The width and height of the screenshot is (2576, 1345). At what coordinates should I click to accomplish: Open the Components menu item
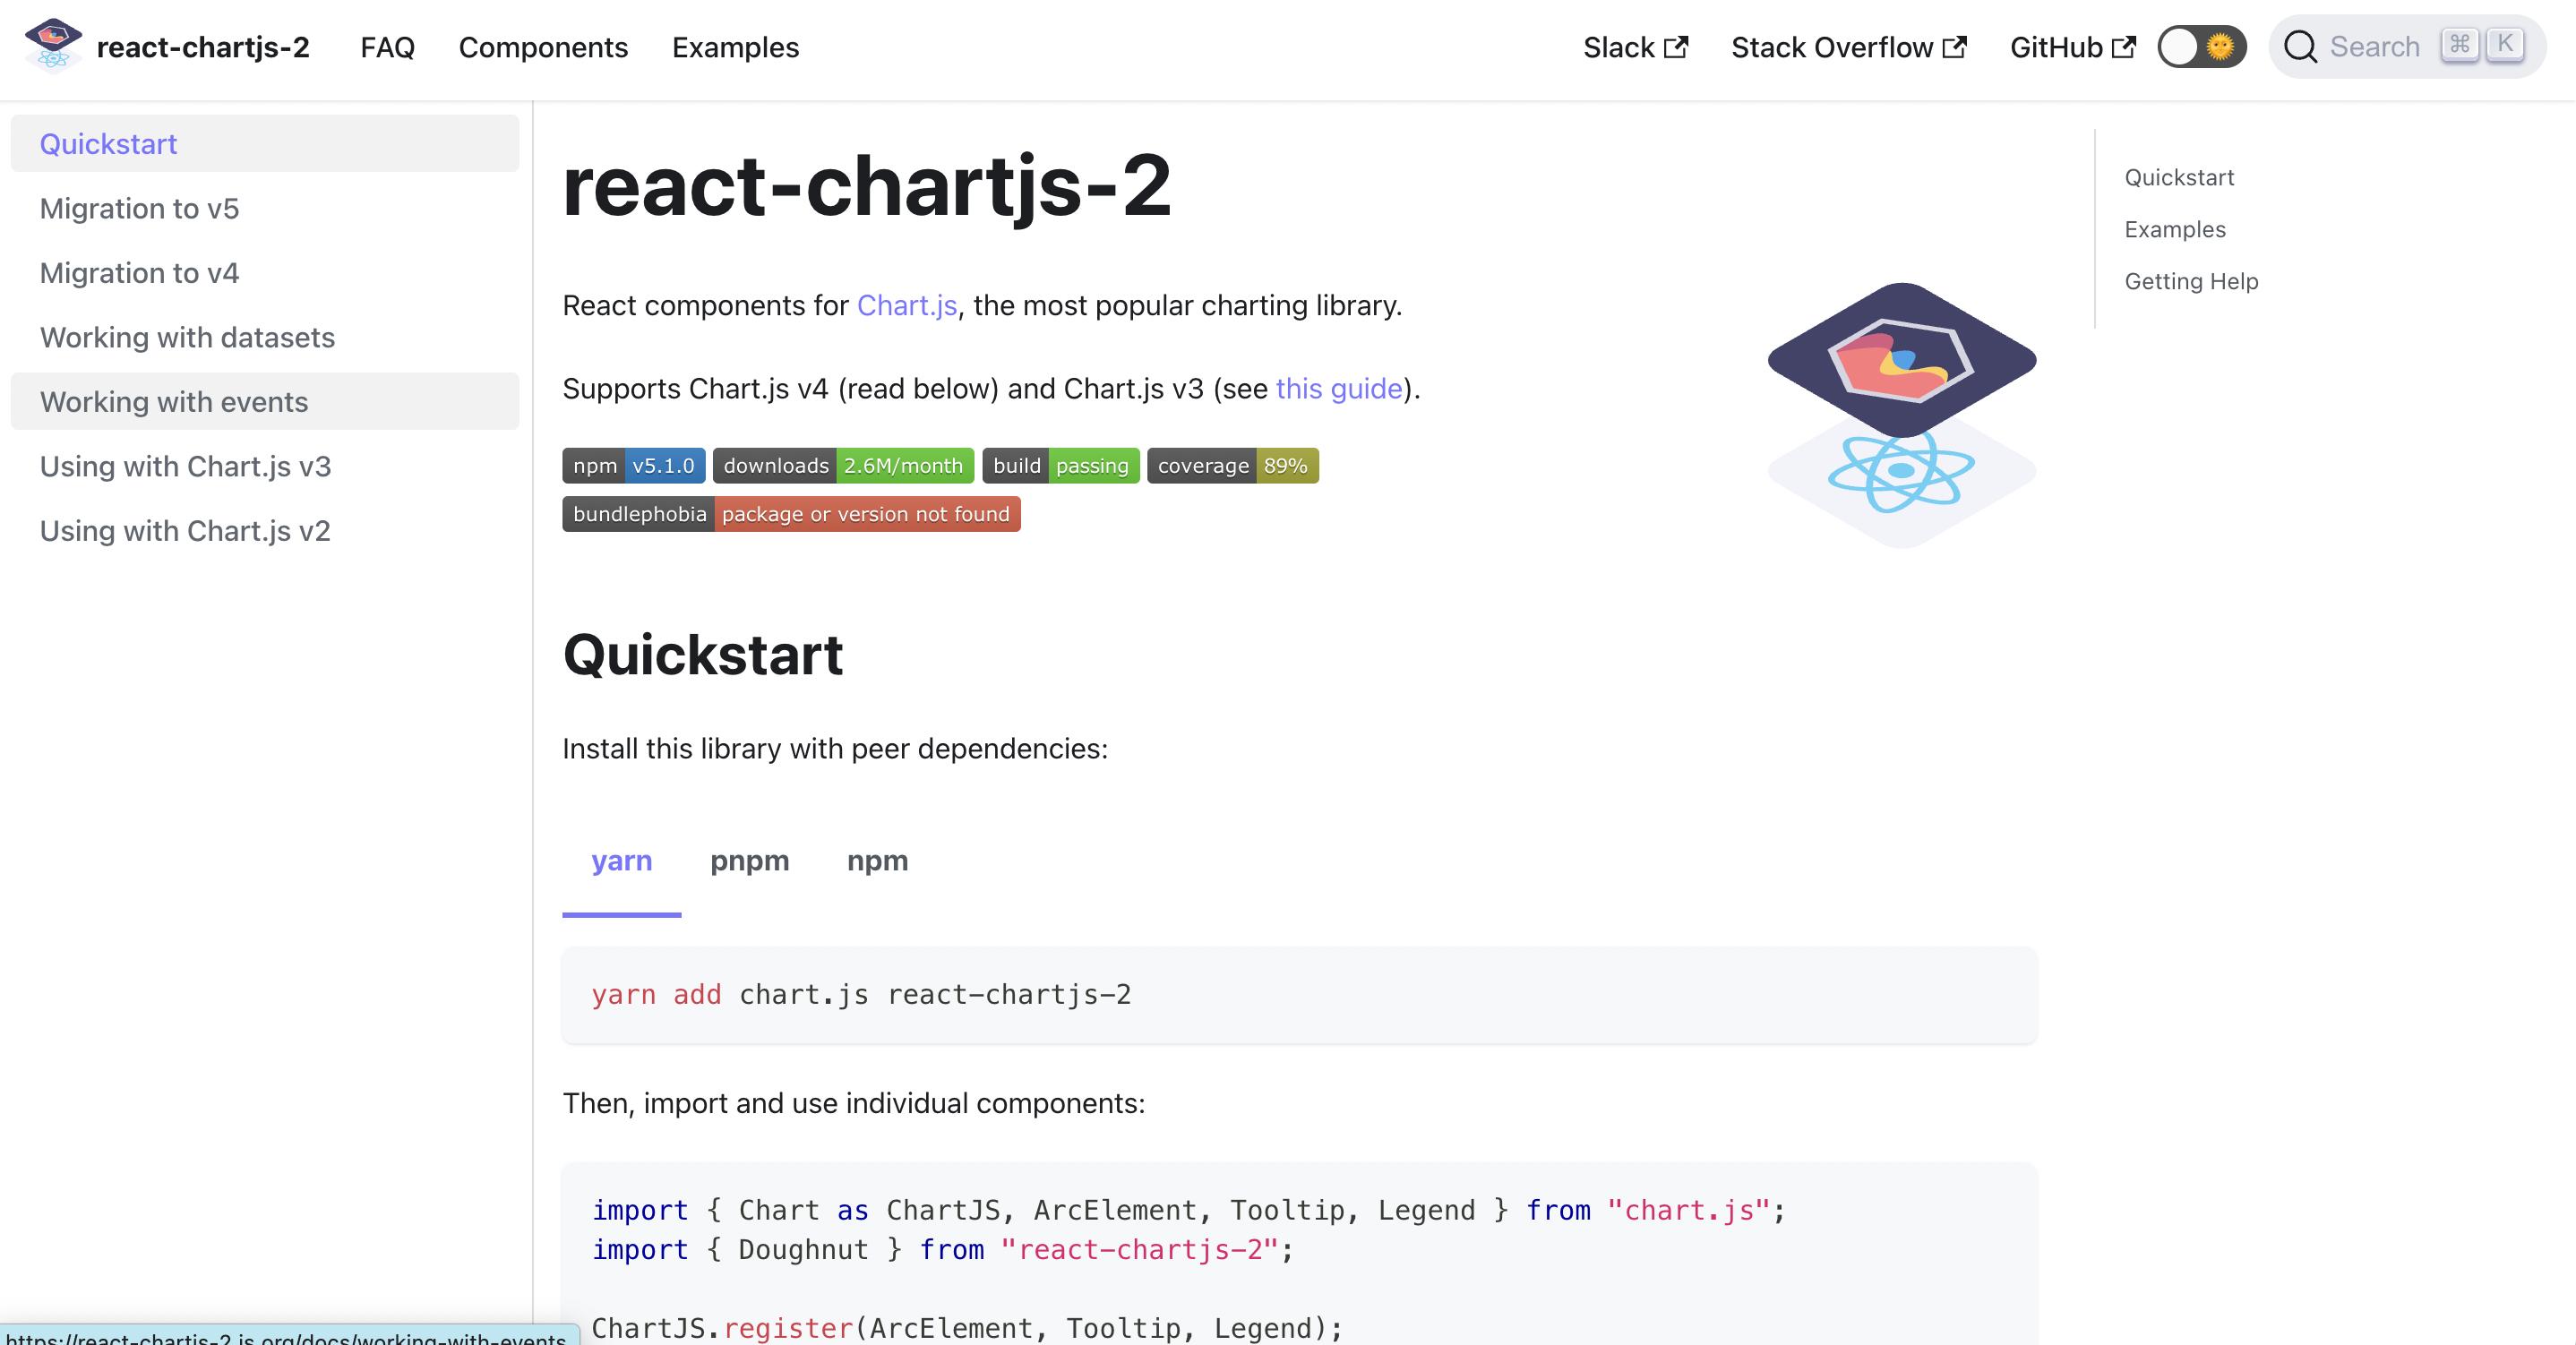(543, 47)
